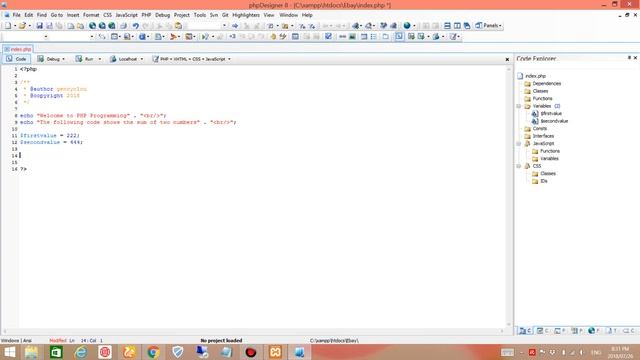The height and width of the screenshot is (360, 640).
Task: Open the Localhost dropdown arrow
Action: point(142,59)
